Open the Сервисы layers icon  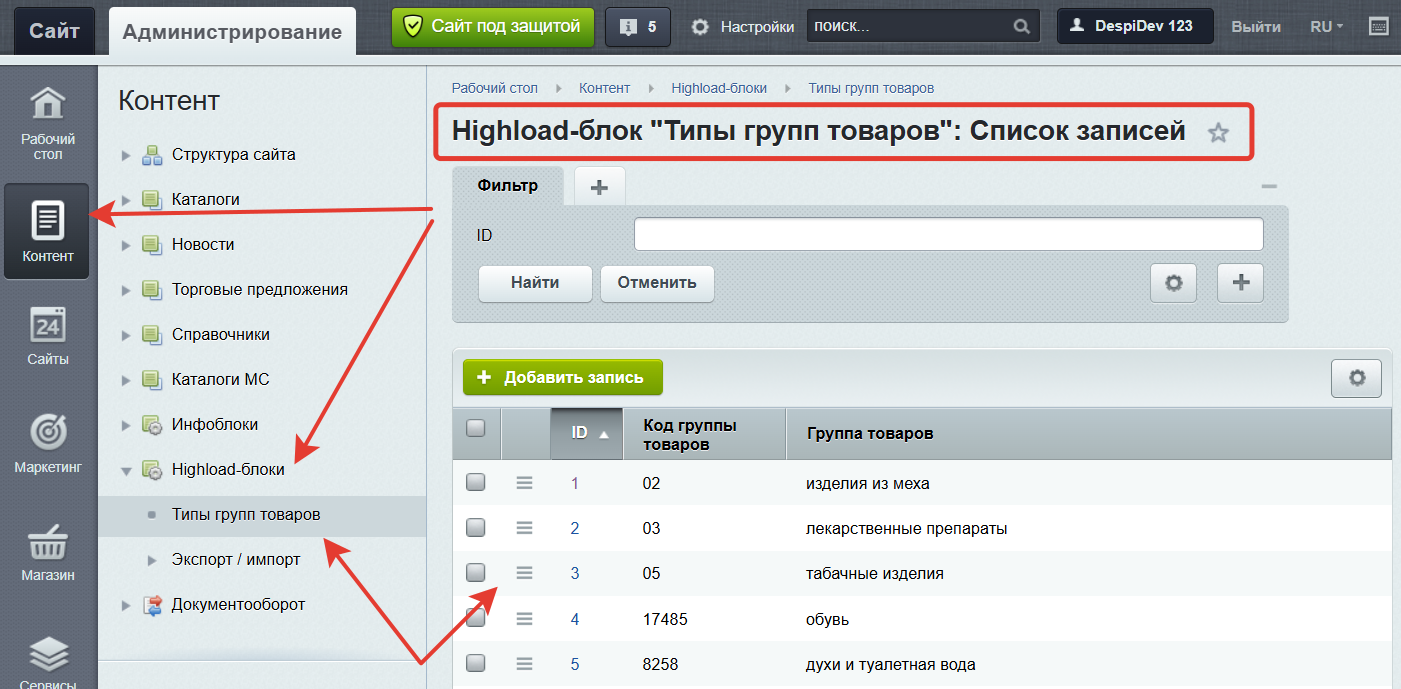[x=48, y=662]
